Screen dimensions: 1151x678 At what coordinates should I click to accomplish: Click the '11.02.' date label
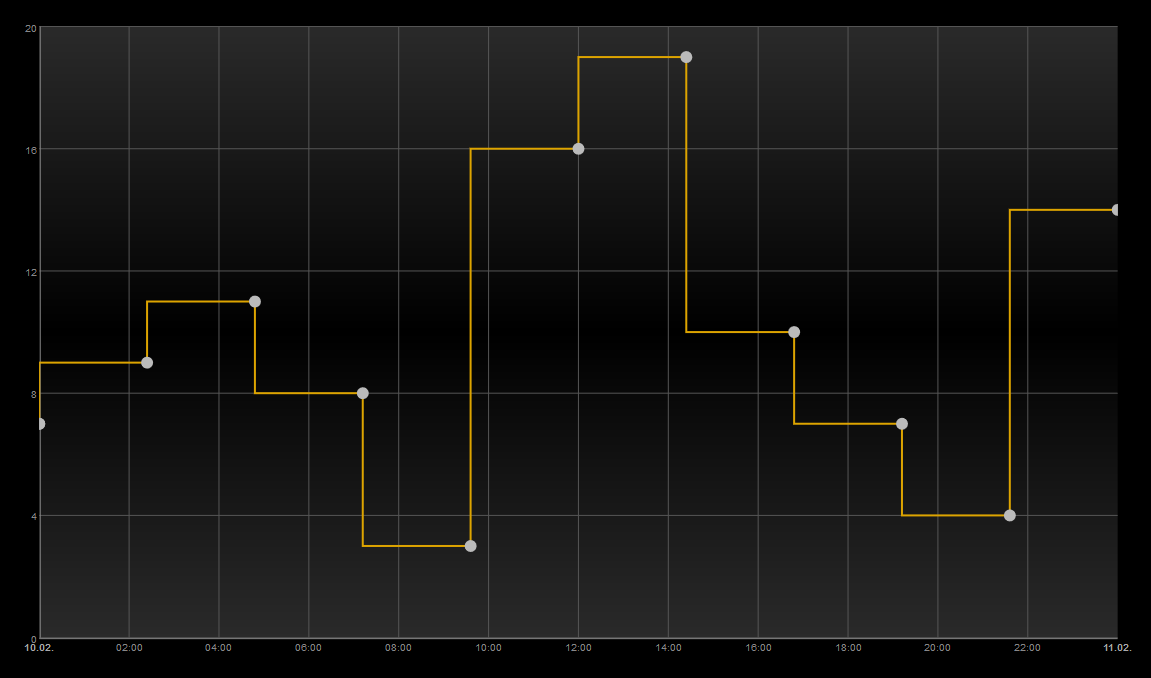1117,648
